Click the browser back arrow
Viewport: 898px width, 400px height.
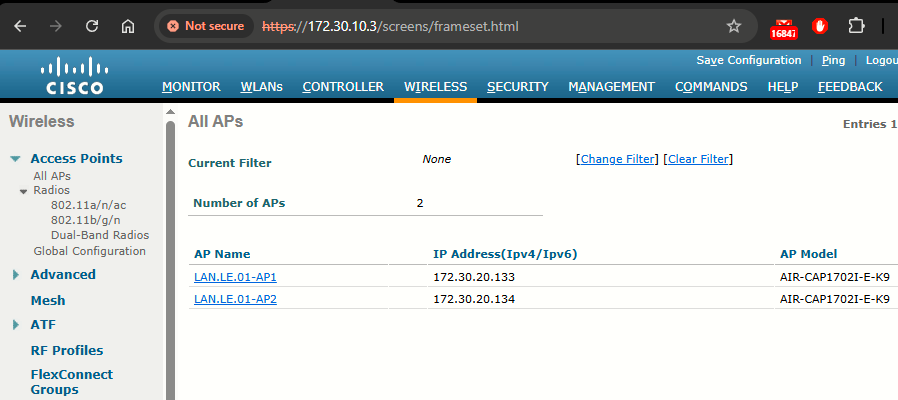pos(20,26)
